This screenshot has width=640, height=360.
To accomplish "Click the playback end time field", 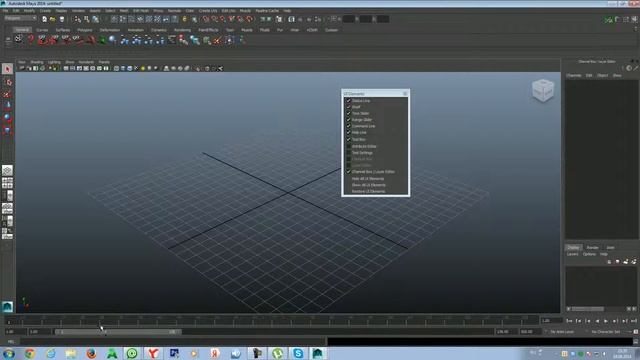I will point(506,332).
